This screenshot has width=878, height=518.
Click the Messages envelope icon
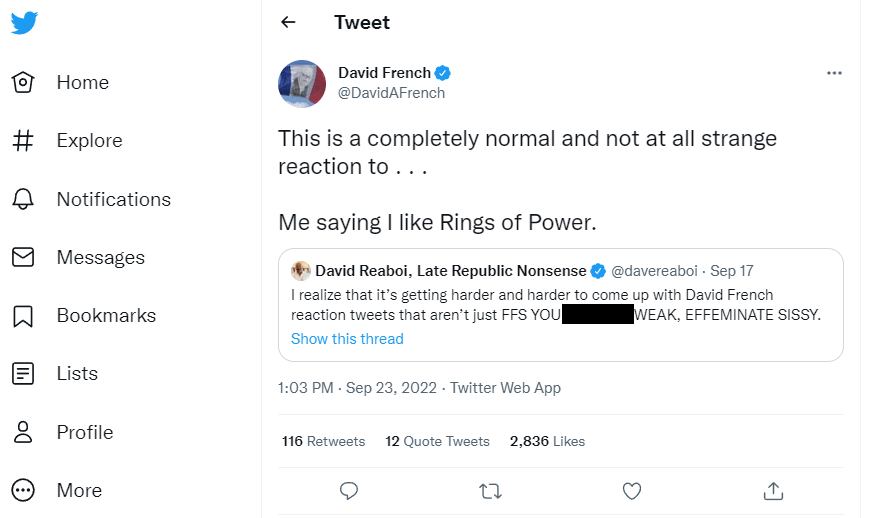pos(23,257)
